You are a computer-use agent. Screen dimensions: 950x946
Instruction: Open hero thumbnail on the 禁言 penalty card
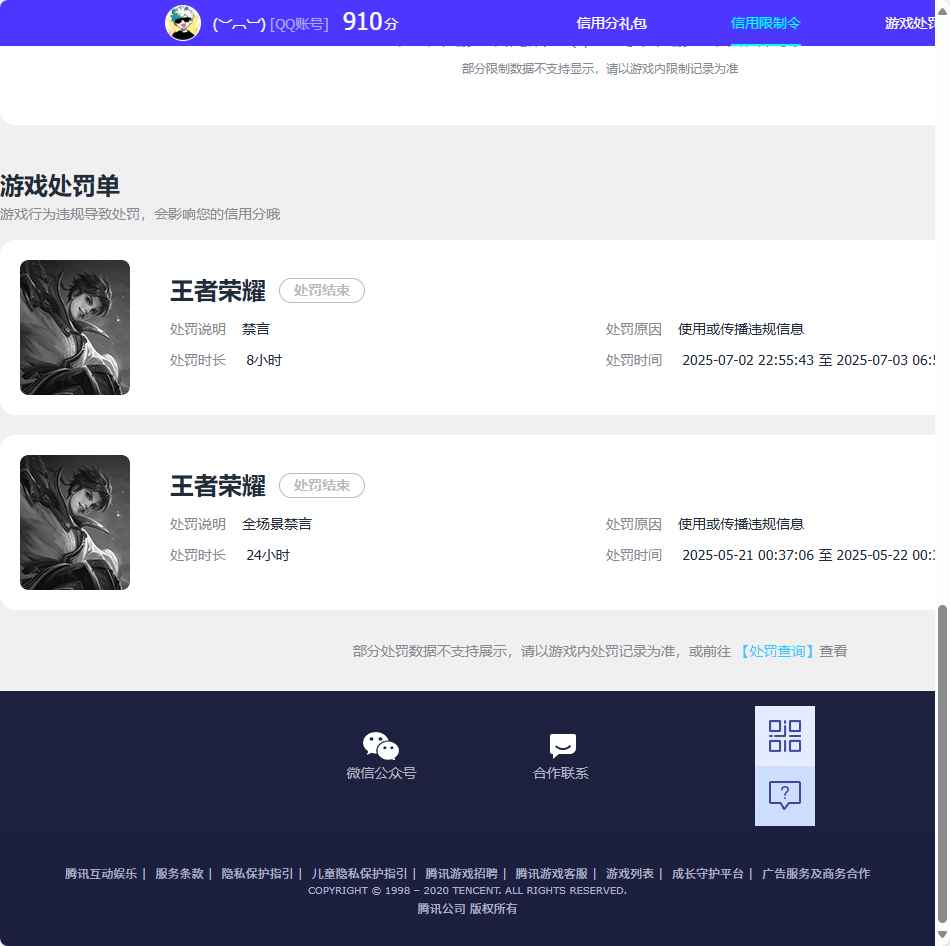tap(75, 327)
